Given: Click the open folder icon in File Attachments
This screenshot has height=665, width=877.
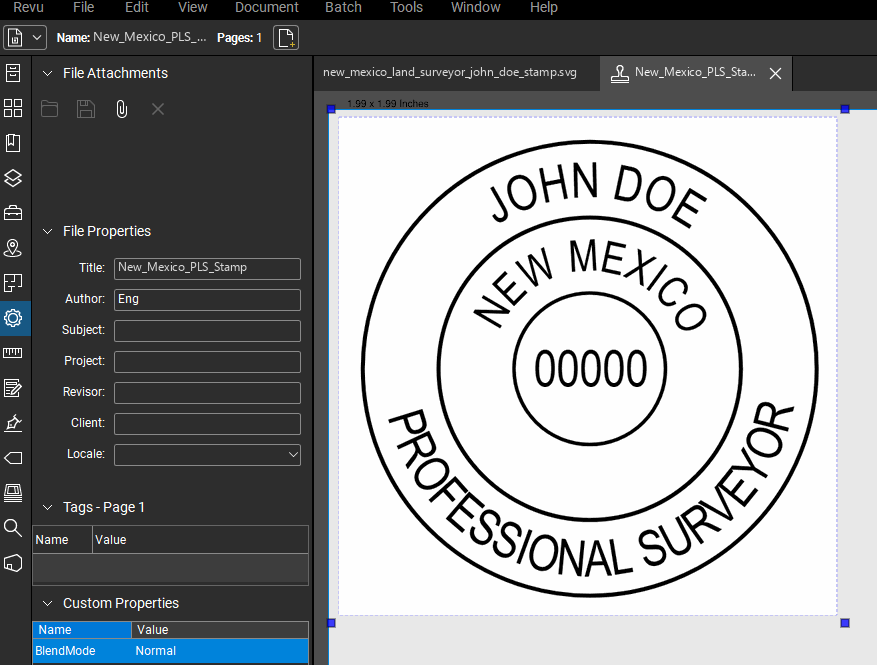Looking at the screenshot, I should [50, 109].
